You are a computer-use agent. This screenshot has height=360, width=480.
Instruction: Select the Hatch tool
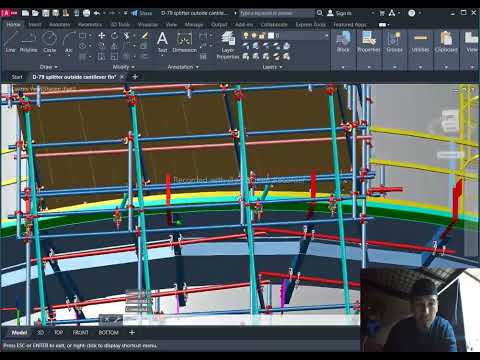pyautogui.click(x=83, y=57)
